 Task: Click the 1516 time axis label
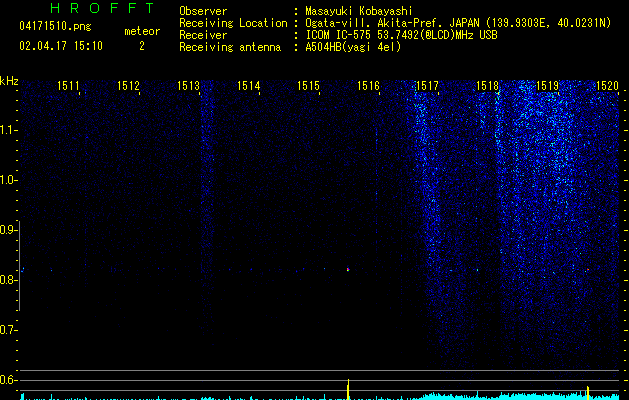(368, 86)
